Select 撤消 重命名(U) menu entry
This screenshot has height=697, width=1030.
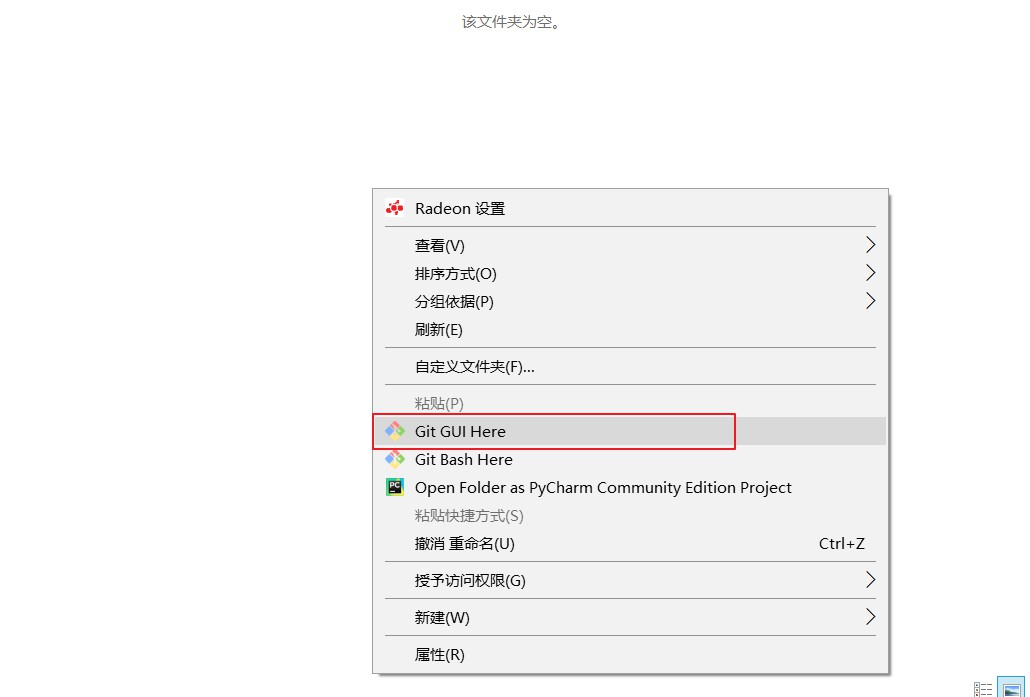(465, 544)
